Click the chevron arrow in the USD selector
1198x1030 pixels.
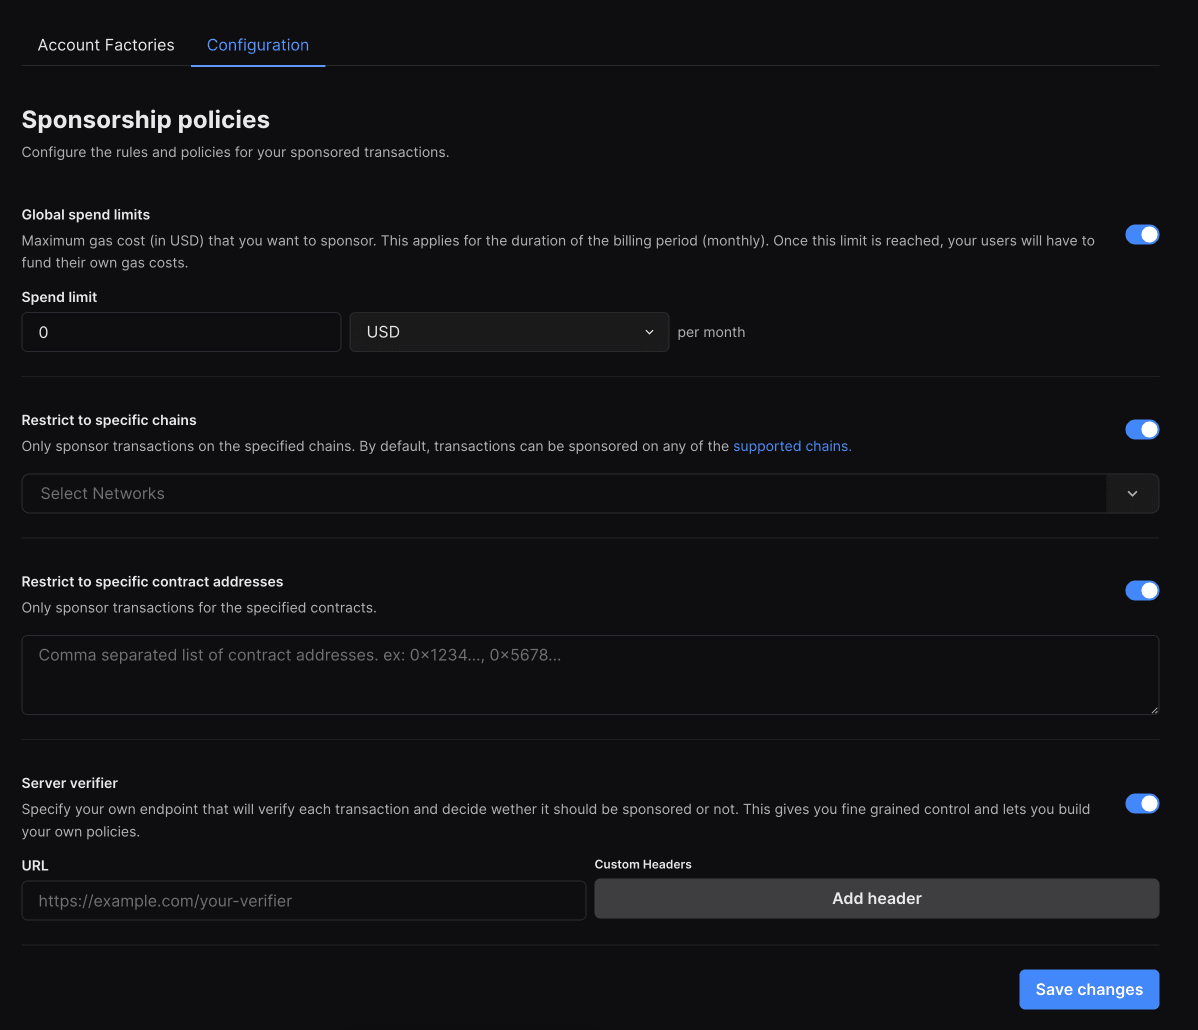(649, 332)
